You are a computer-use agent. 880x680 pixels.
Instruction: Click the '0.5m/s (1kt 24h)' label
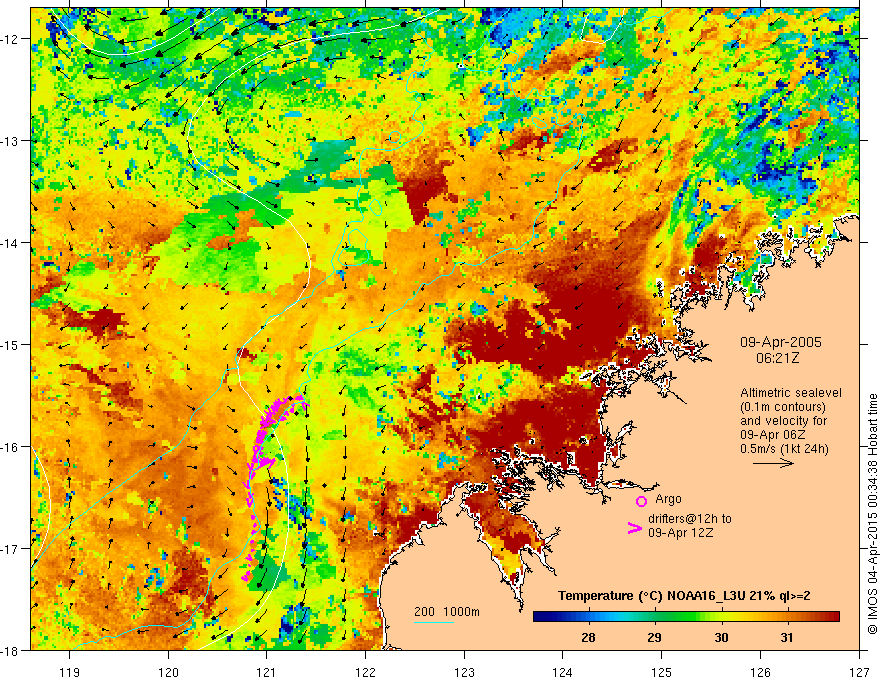click(x=785, y=448)
